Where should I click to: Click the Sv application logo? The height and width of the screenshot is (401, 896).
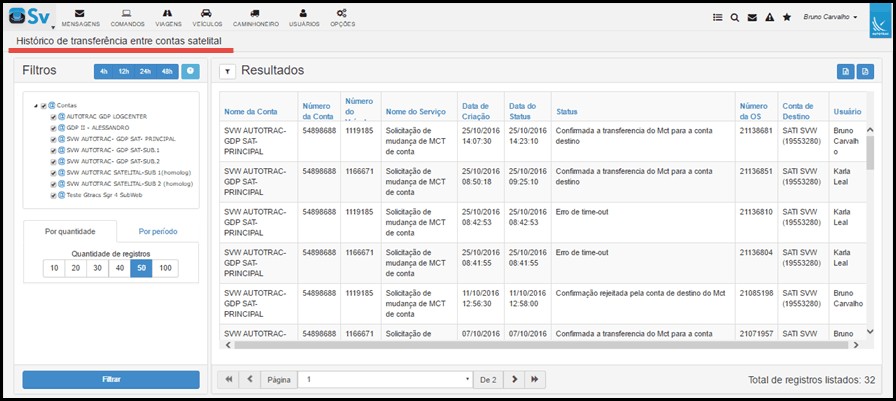[30, 17]
